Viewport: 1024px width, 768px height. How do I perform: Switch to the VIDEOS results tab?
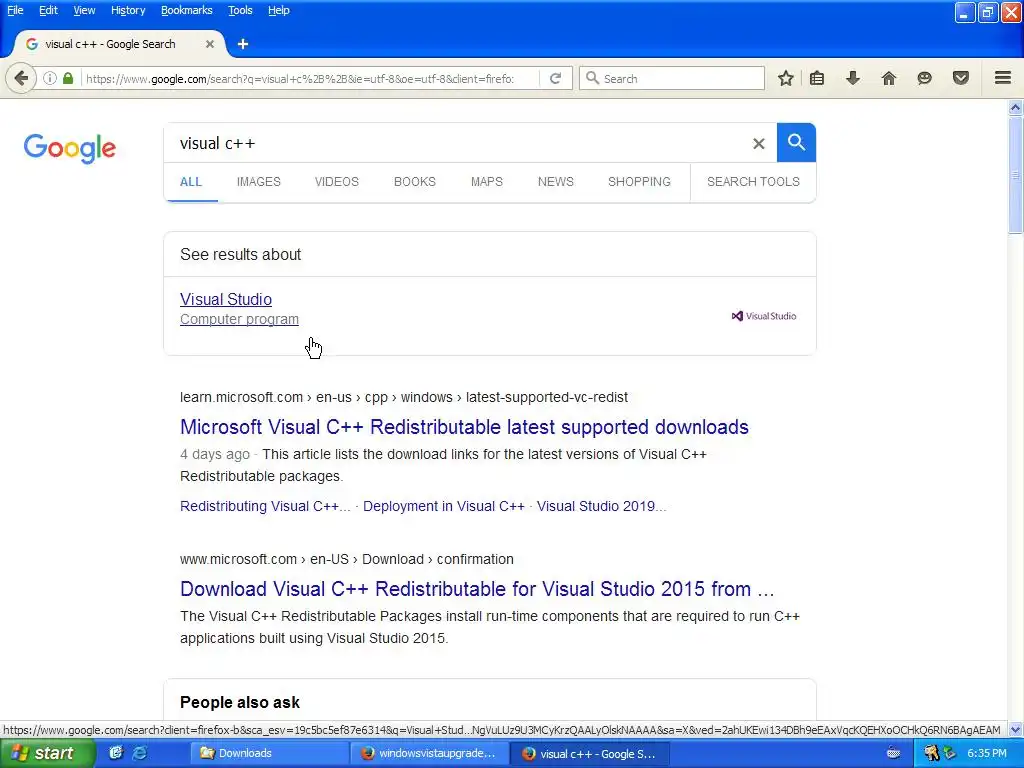(x=337, y=182)
